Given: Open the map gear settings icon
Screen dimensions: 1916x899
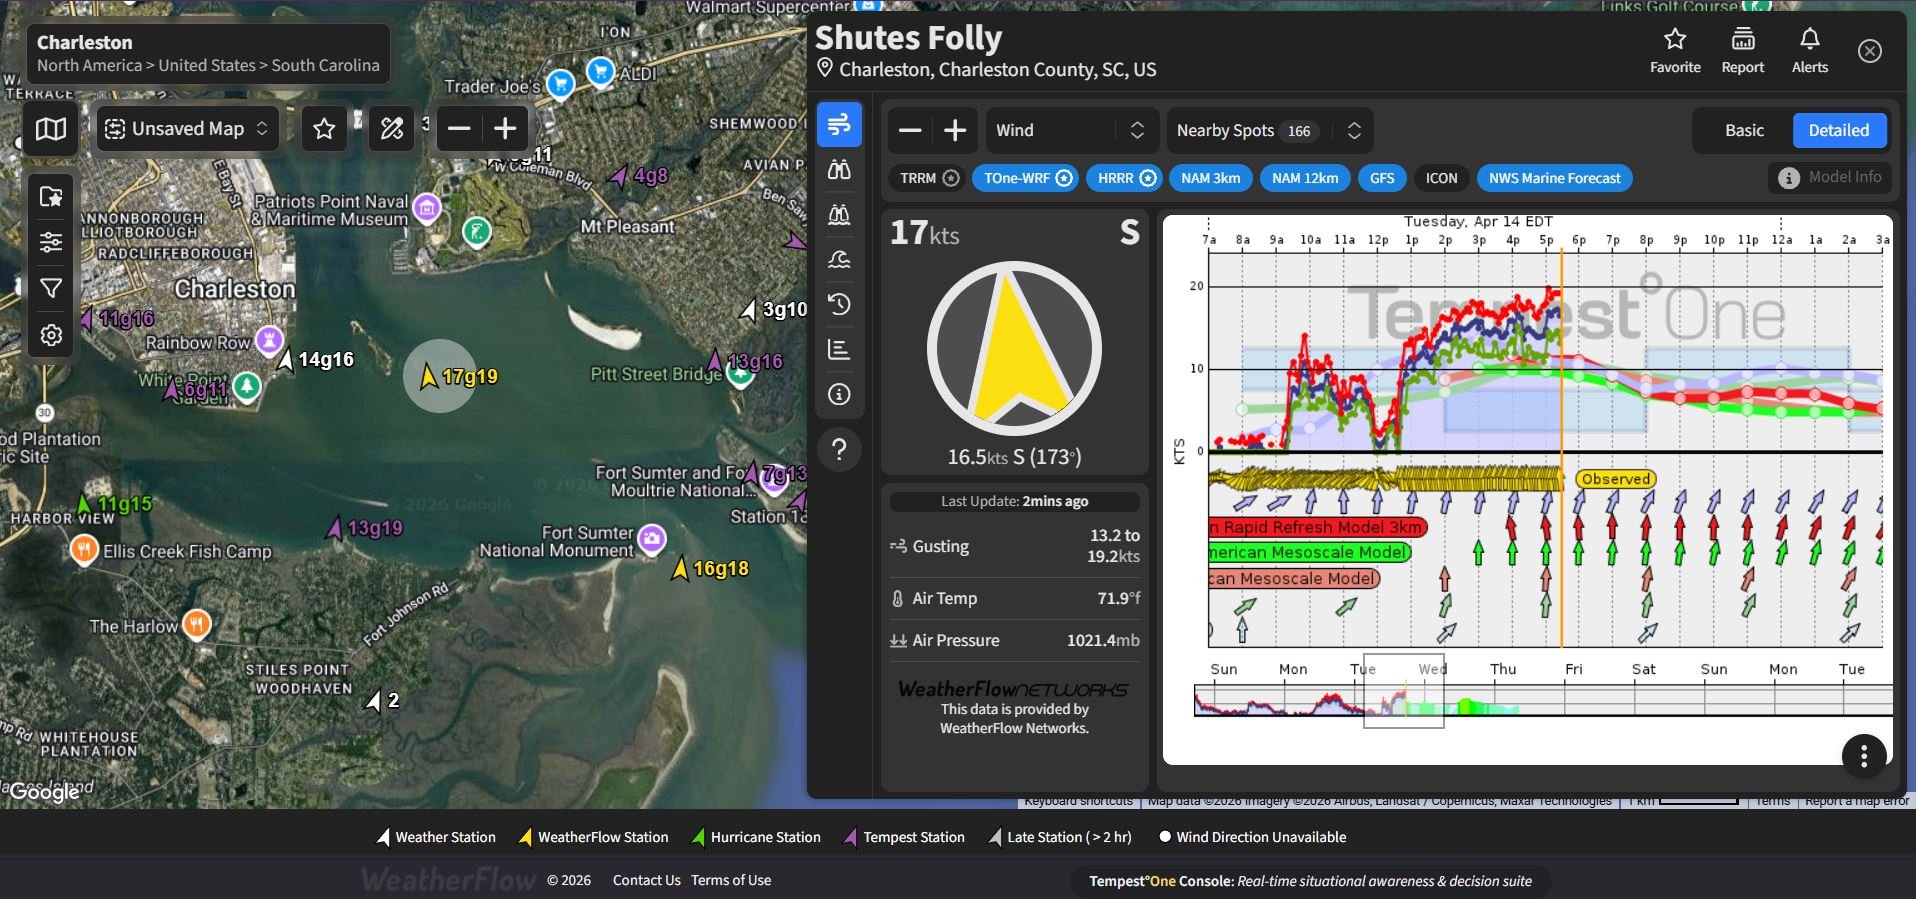Looking at the screenshot, I should click(51, 335).
